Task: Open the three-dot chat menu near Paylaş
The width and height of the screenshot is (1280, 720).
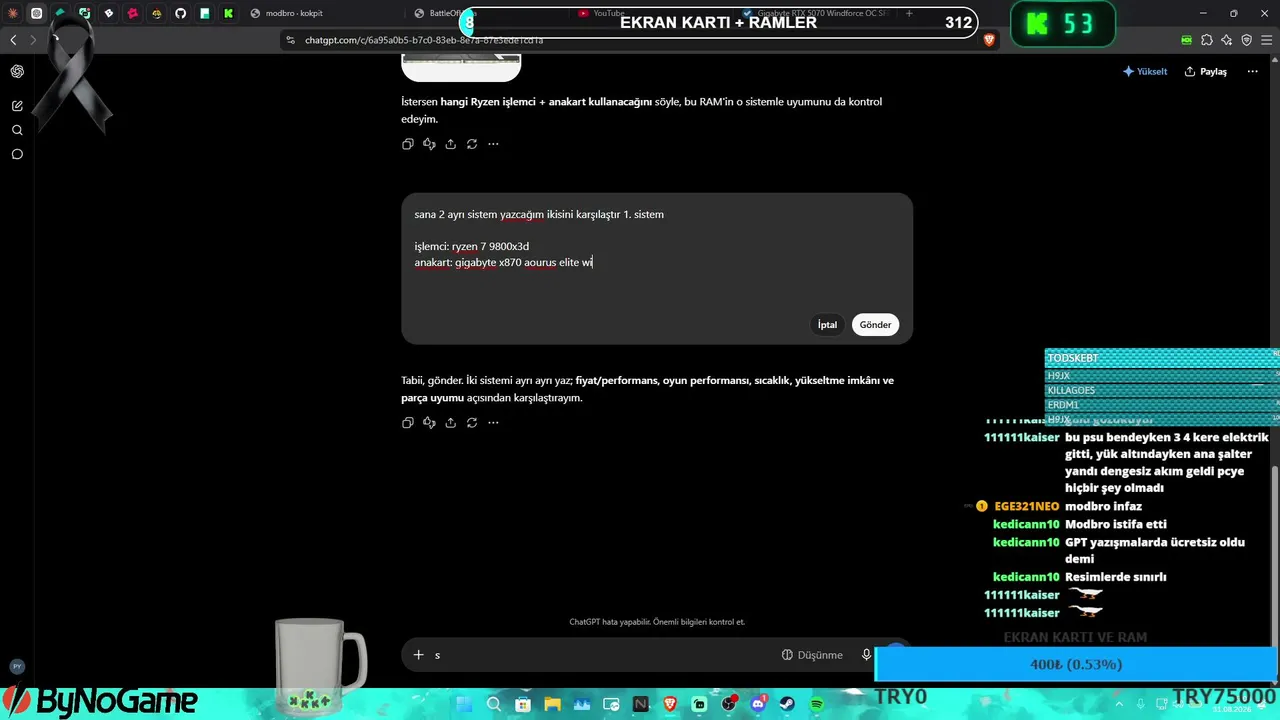Action: click(1252, 72)
